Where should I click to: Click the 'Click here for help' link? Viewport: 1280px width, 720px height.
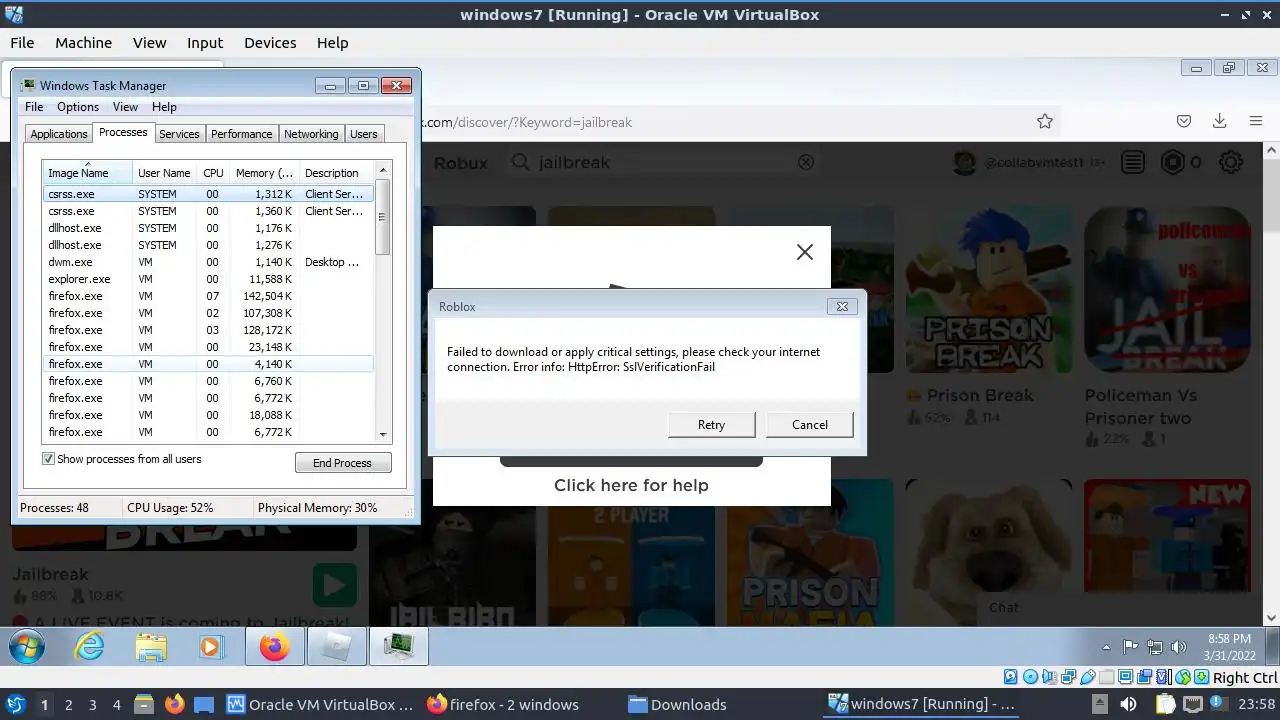pos(631,485)
